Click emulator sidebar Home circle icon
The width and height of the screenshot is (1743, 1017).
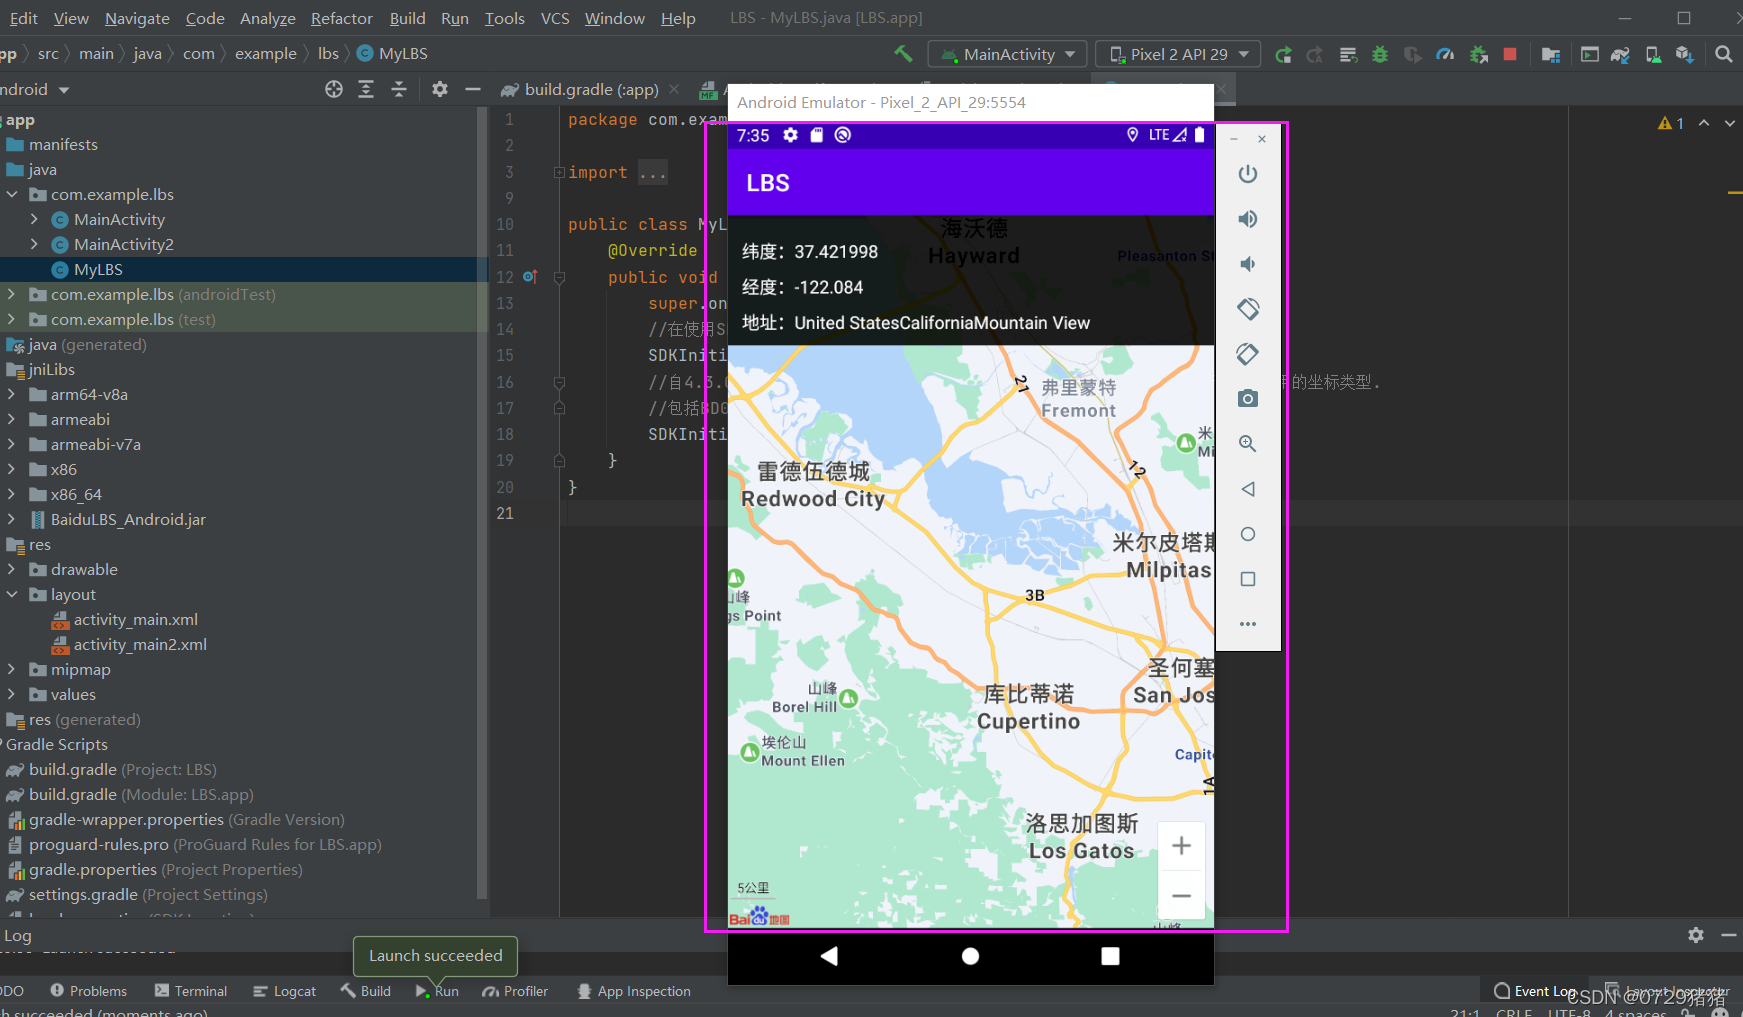(x=1248, y=534)
